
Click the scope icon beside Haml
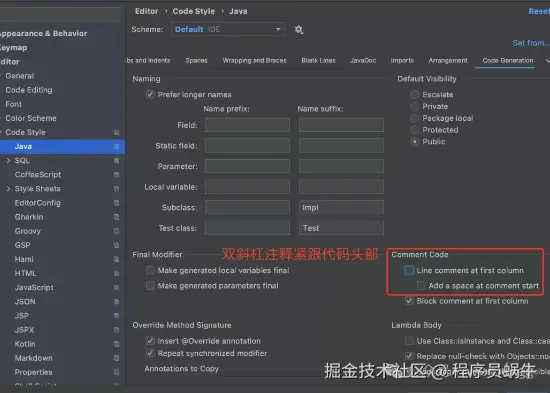(116, 259)
